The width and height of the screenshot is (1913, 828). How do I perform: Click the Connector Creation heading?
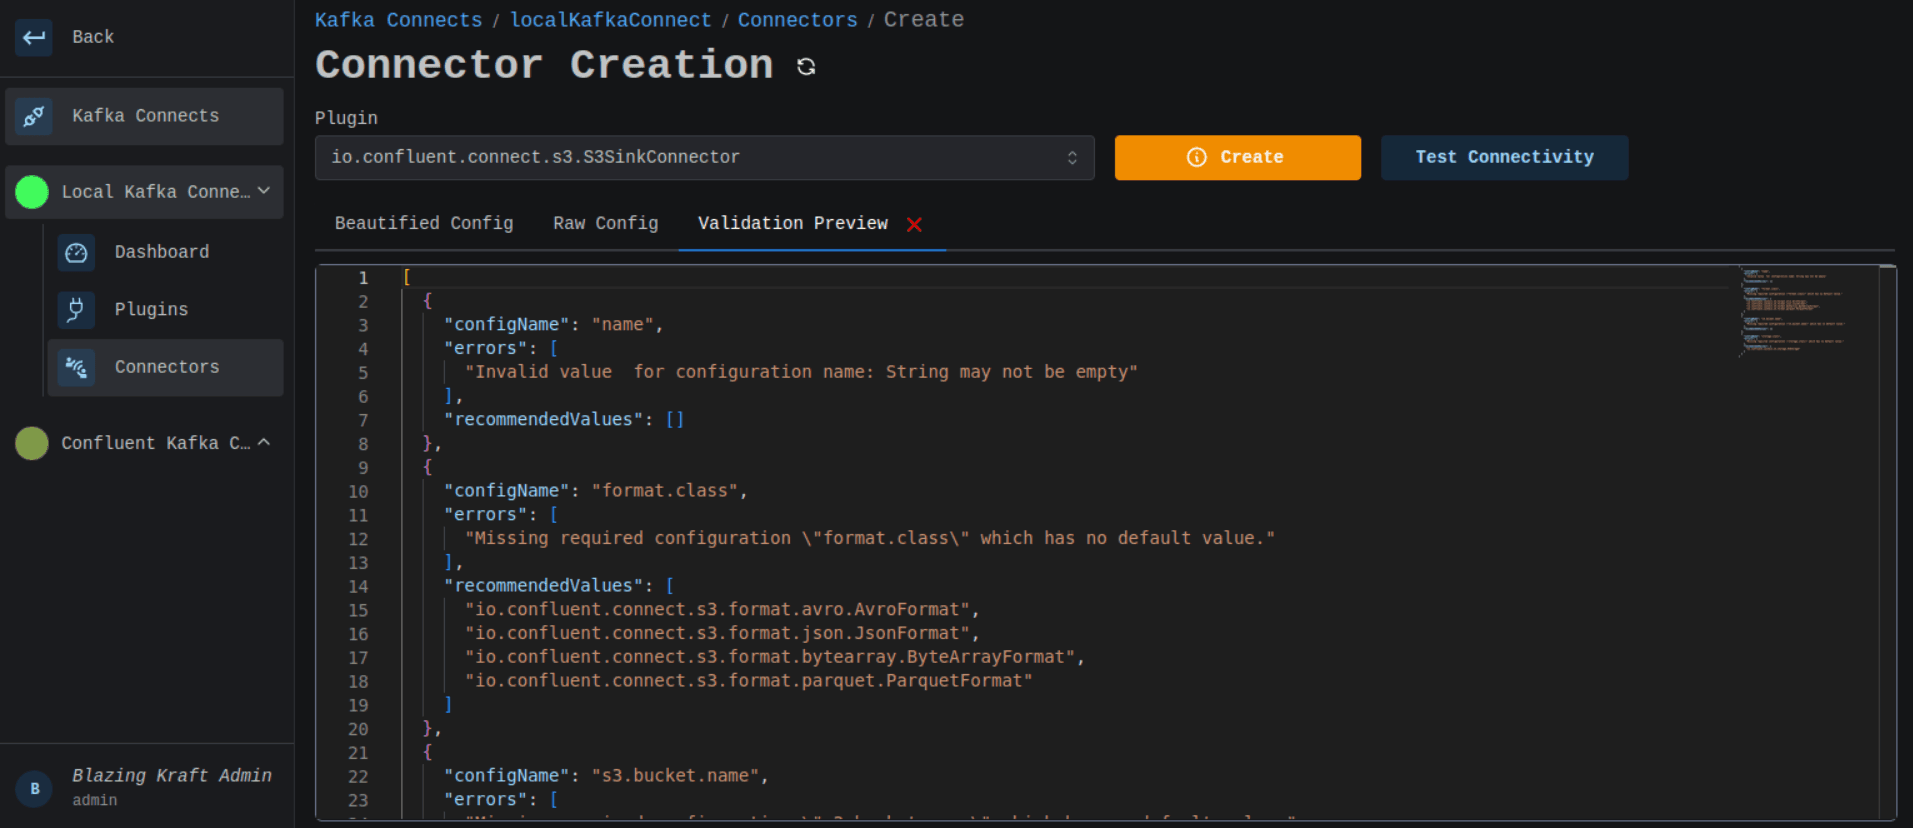544,65
